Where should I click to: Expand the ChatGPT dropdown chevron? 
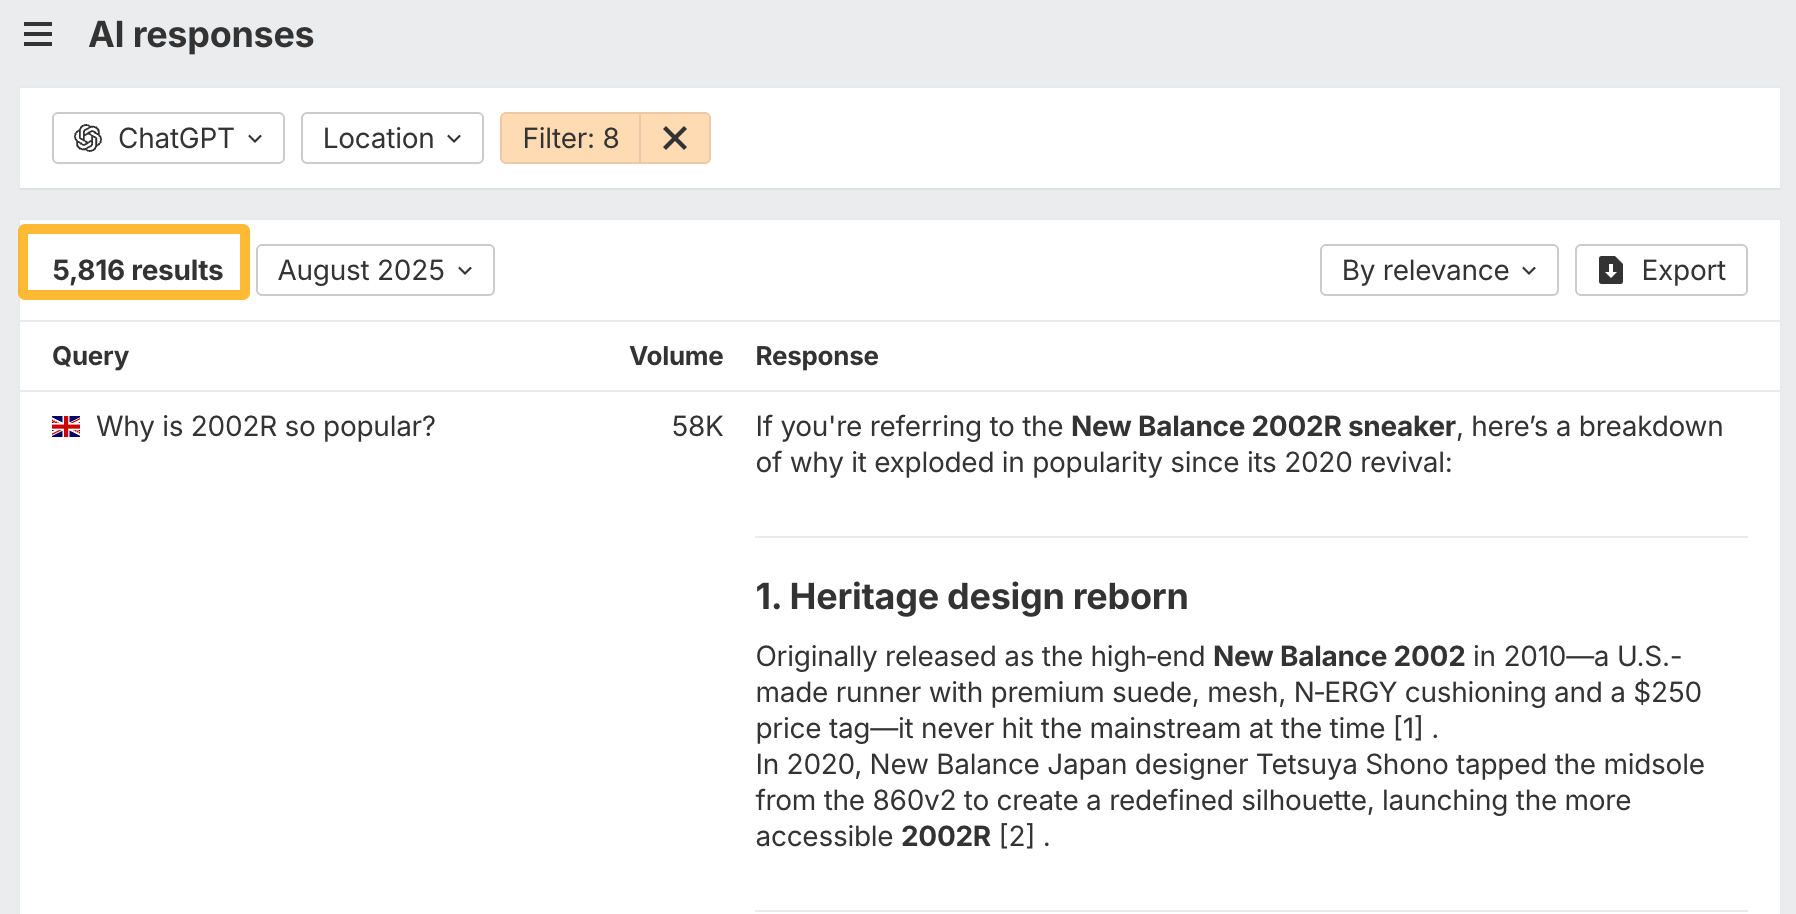click(x=255, y=138)
